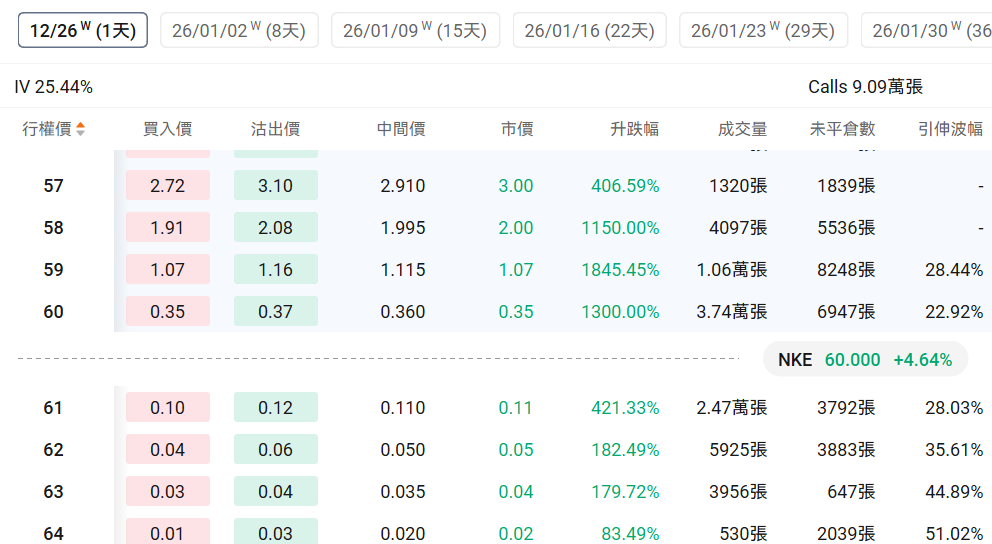Viewport: 992px width, 544px height.
Task: Select the 26/01/23 (29天) expiry tab
Action: click(x=763, y=30)
